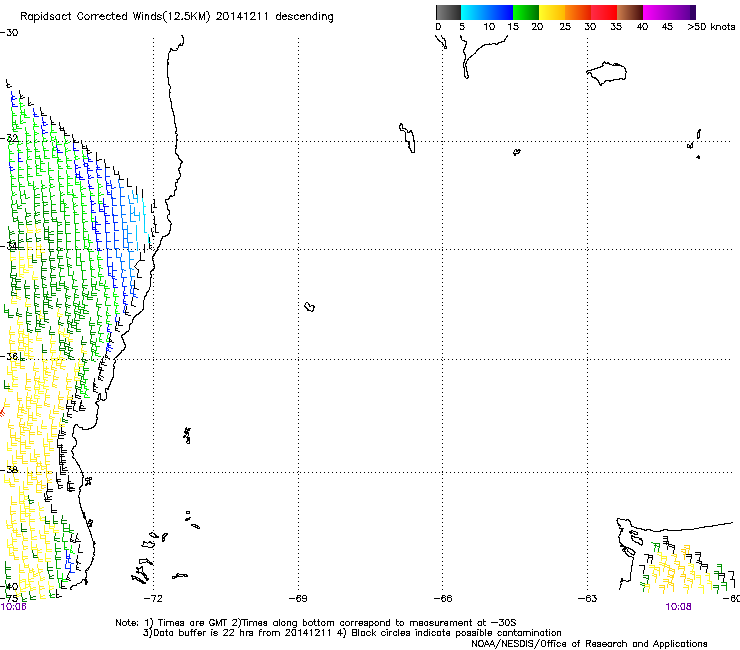Screen dimensions: 740x650
Task: Click the 'Note: 1) Times are GMT' line
Action: click(x=316, y=623)
